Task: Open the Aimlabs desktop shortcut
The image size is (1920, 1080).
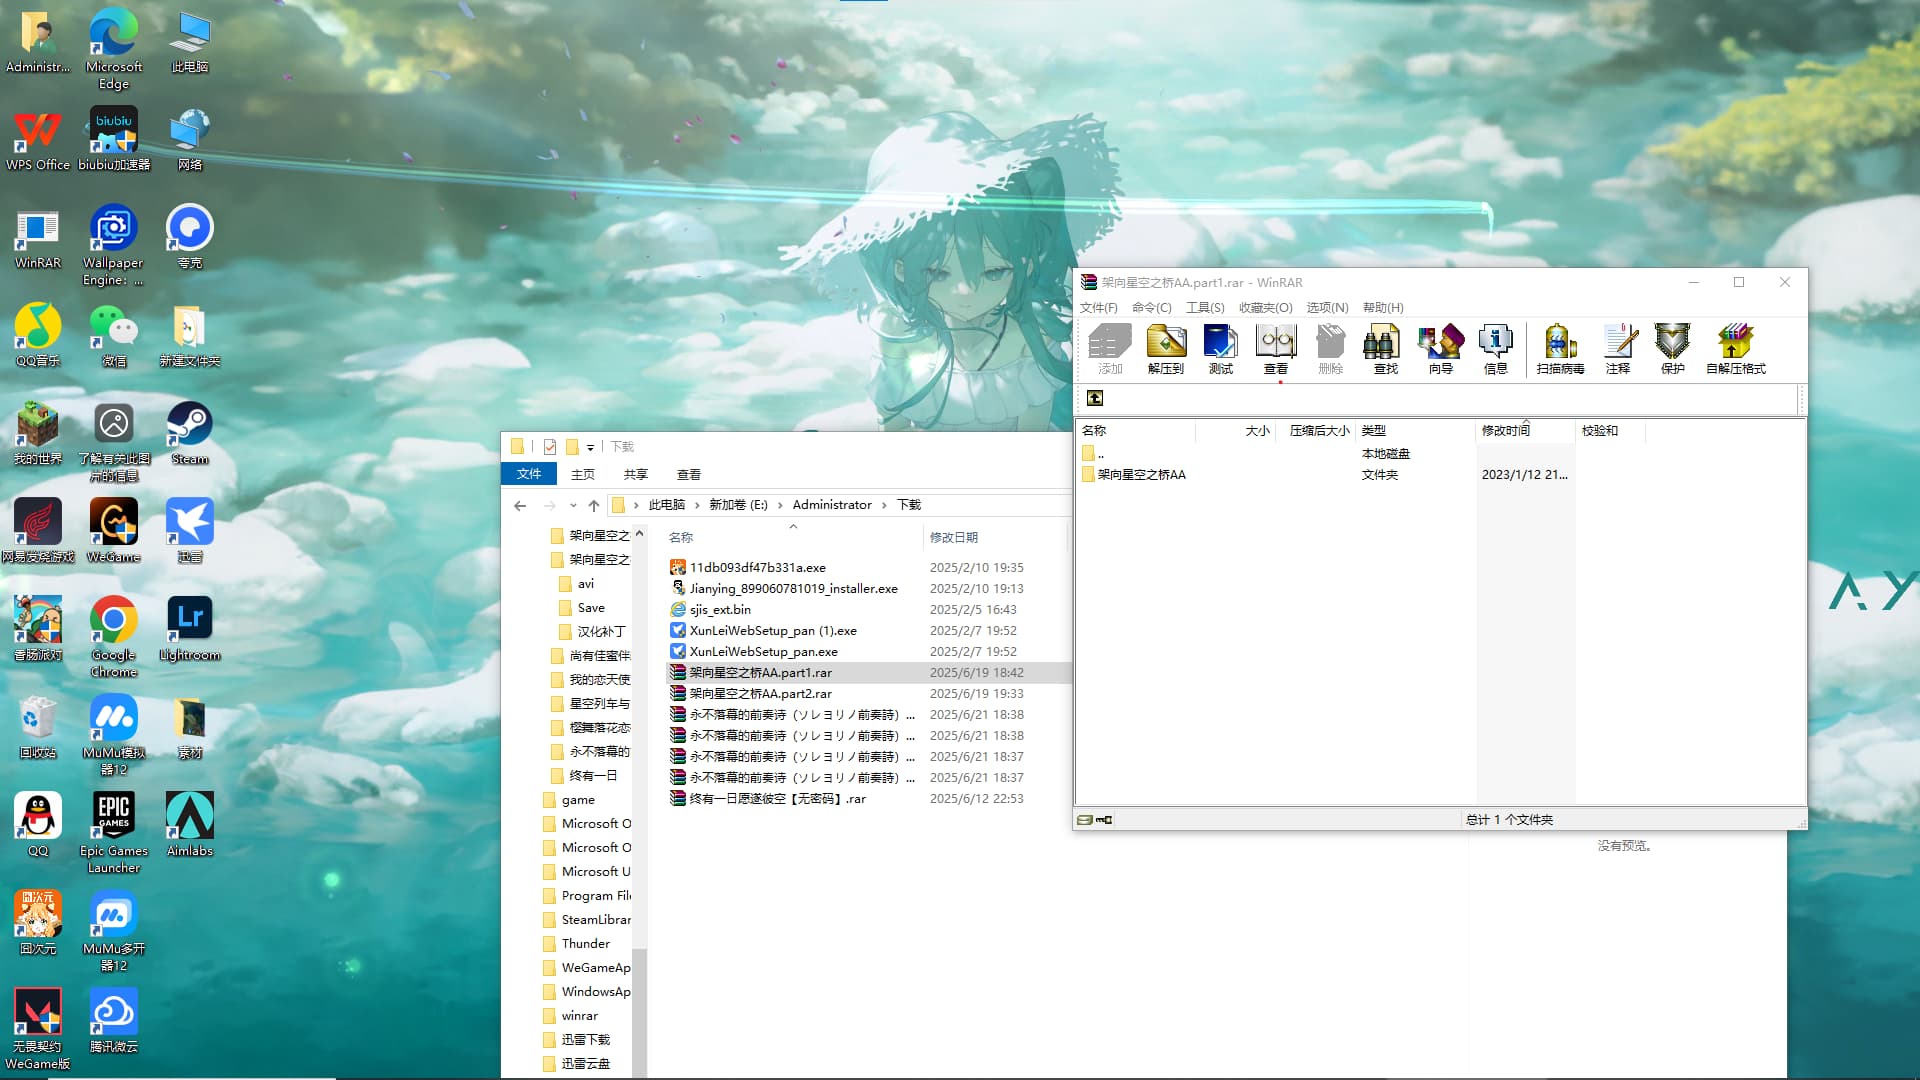Action: [189, 825]
